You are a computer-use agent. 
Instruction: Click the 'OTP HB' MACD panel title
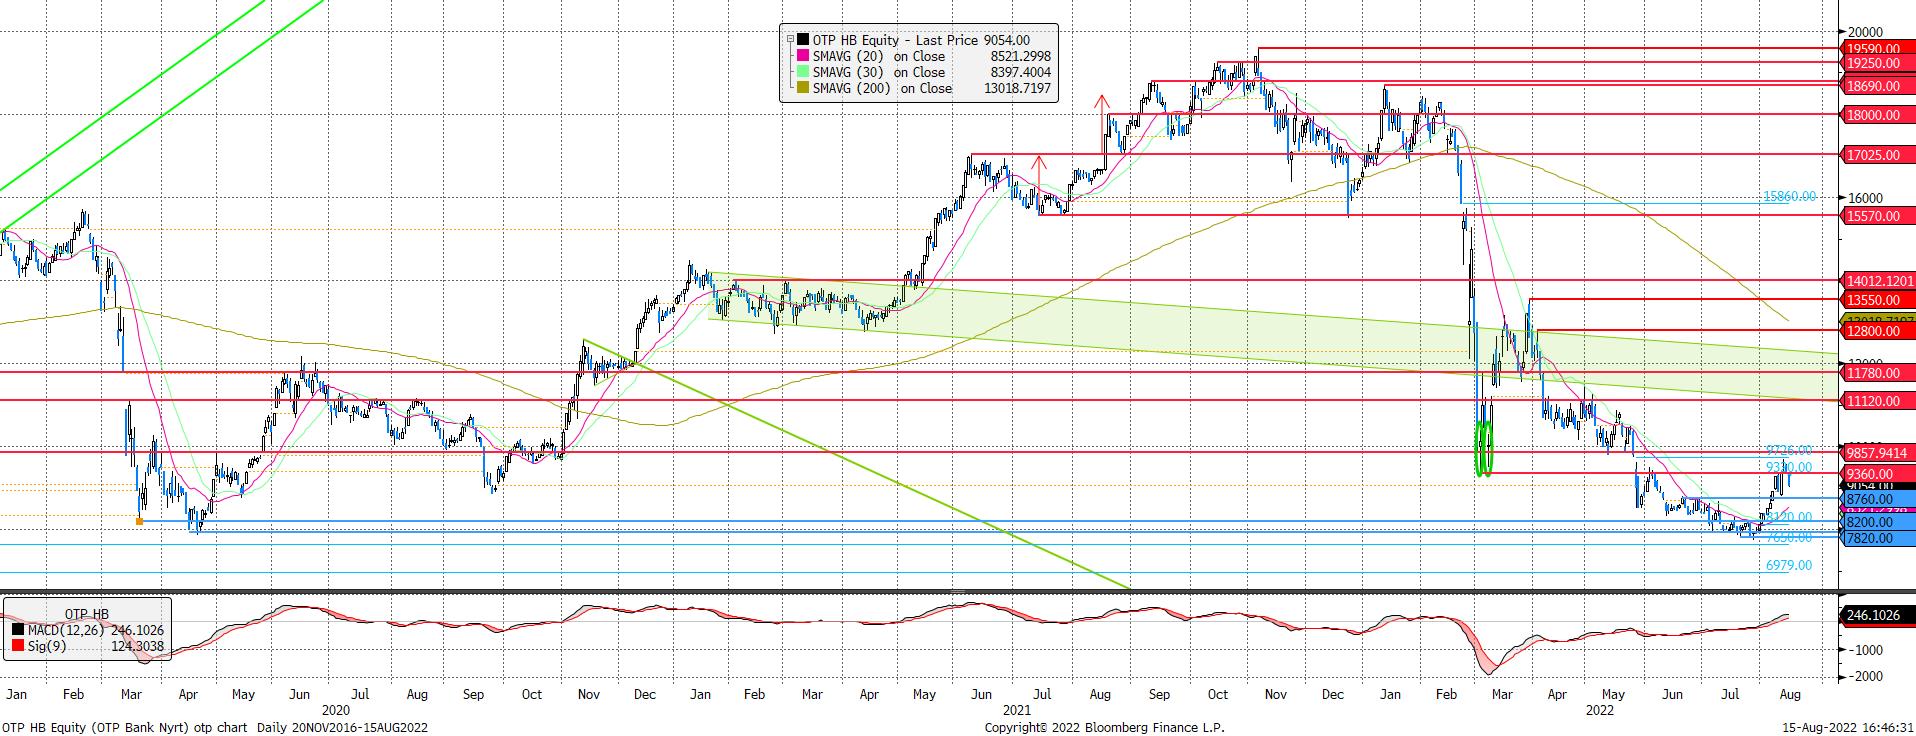coord(87,613)
